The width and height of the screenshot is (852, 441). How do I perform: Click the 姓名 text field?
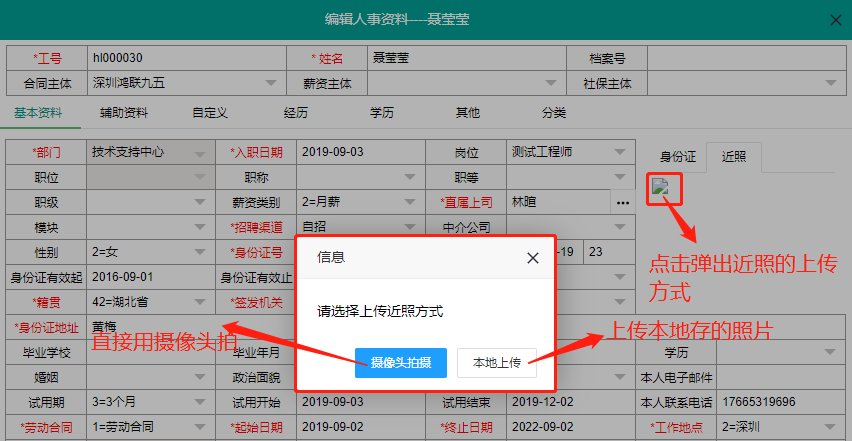pyautogui.click(x=465, y=58)
